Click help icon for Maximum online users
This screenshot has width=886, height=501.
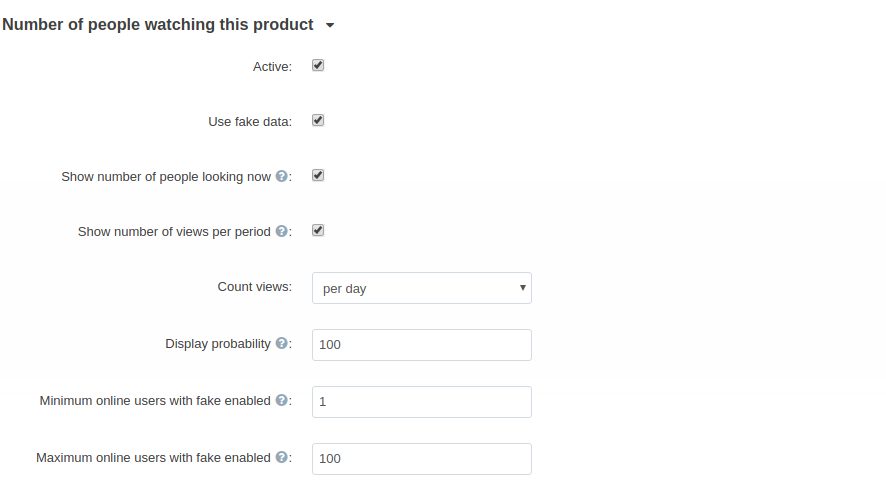pos(281,458)
